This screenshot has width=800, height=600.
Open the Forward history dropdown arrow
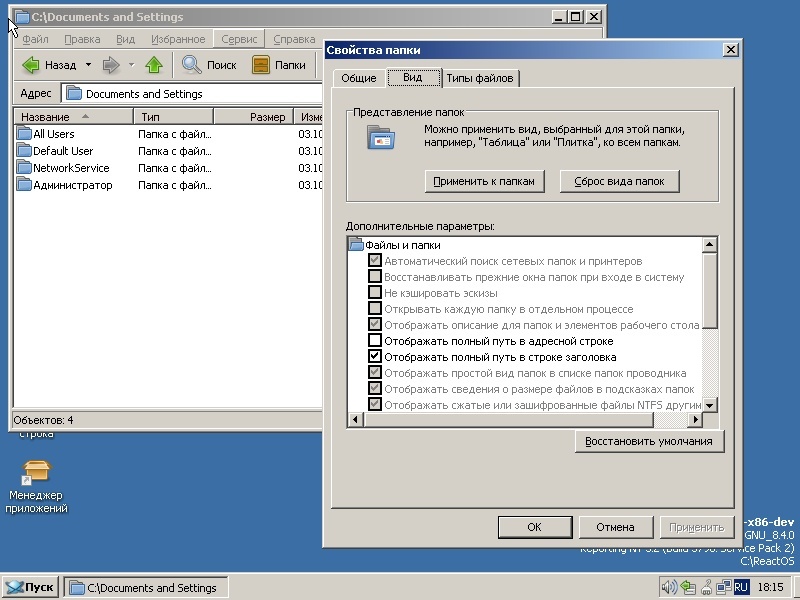[131, 65]
